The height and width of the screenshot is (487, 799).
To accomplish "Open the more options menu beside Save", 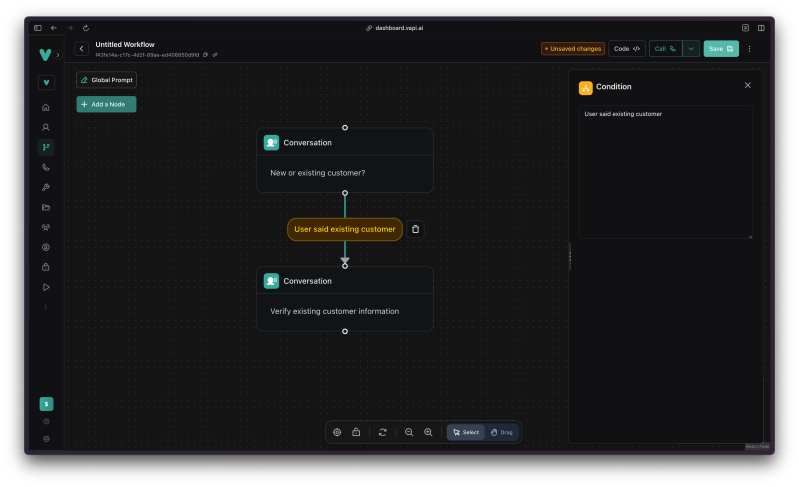I will click(749, 49).
